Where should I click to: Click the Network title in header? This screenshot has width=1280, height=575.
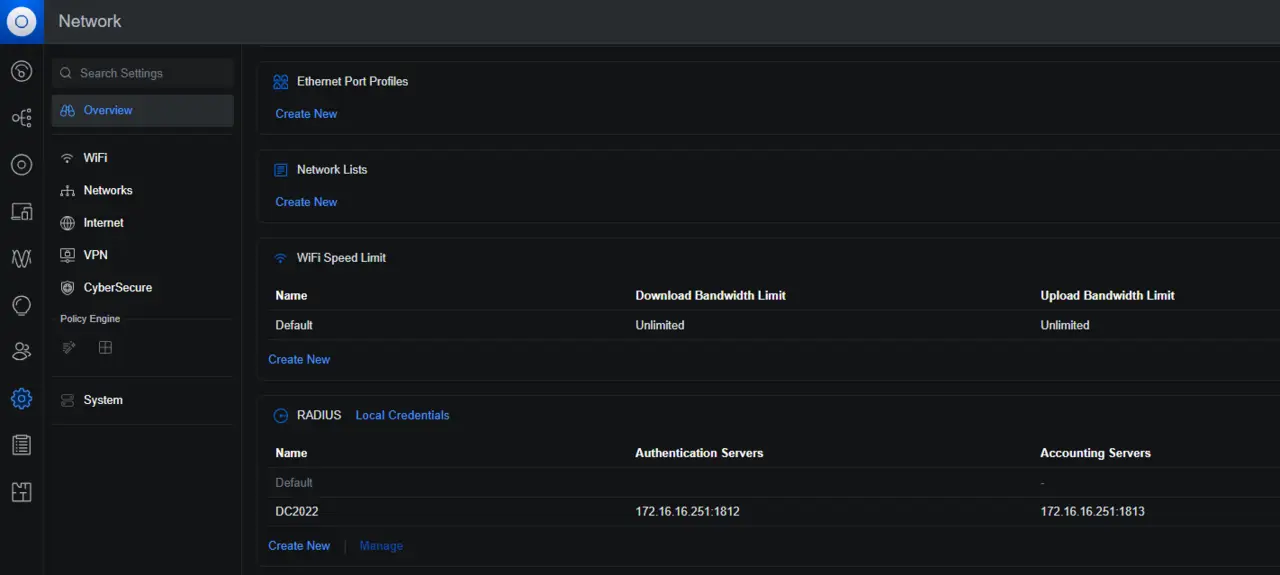90,21
